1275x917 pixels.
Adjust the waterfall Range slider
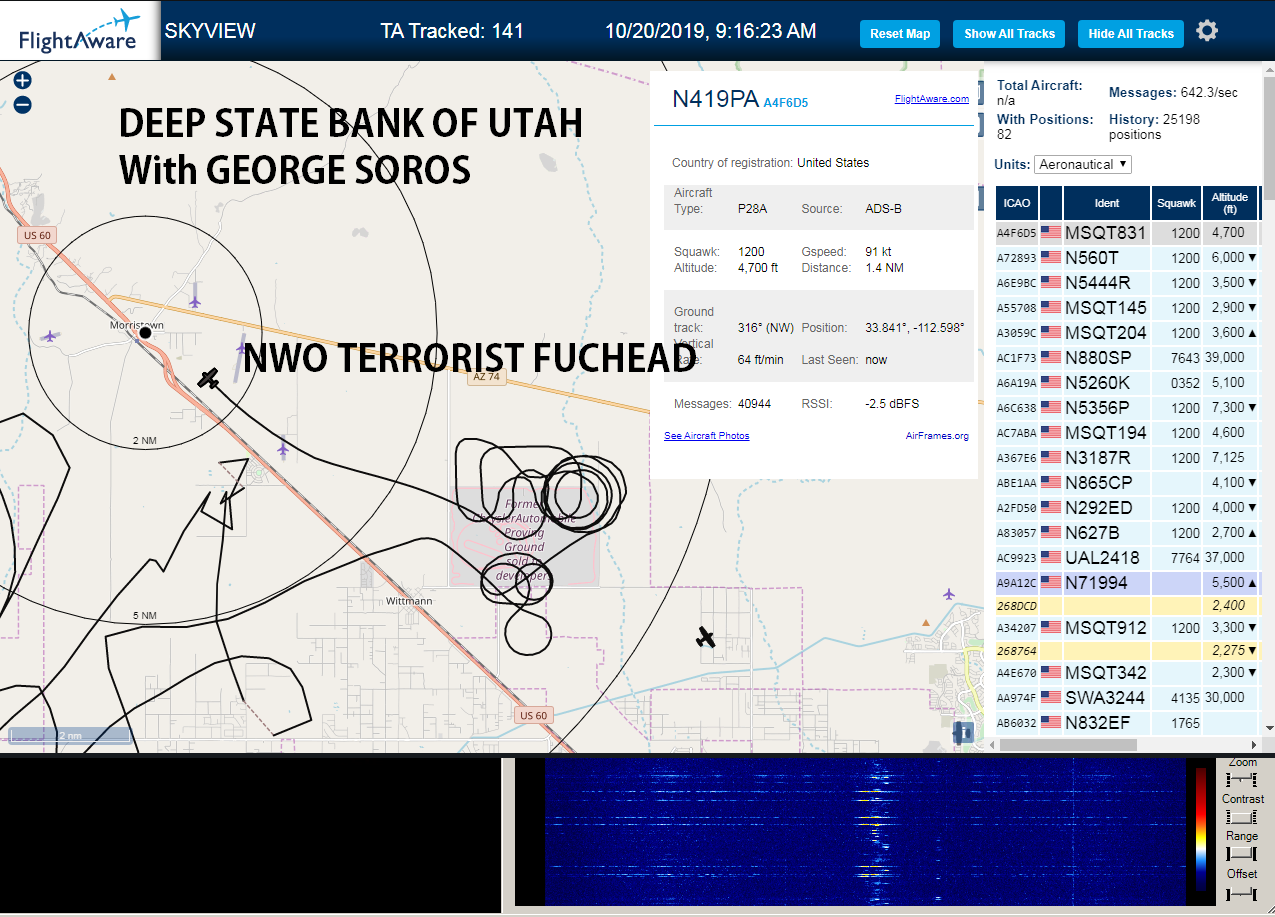point(1241,853)
